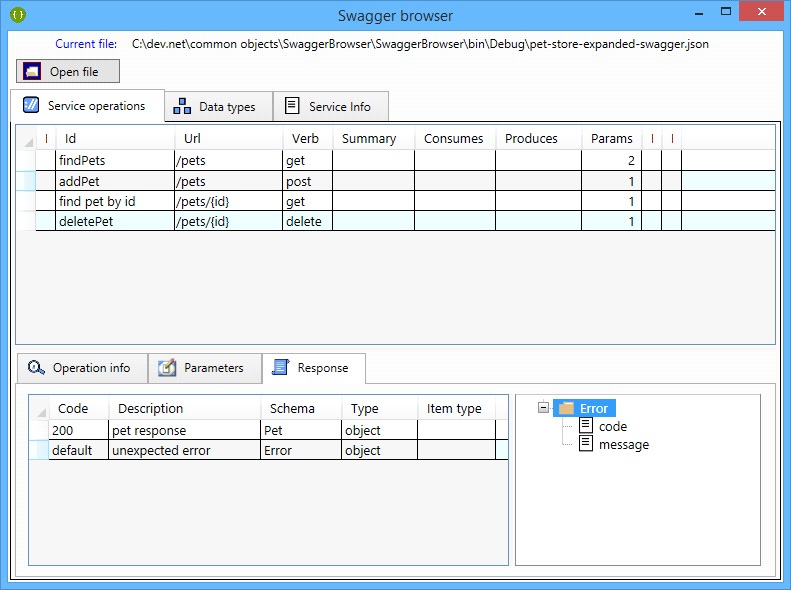Click the post verb cell
Viewport: 791px width, 590px height.
pos(308,181)
